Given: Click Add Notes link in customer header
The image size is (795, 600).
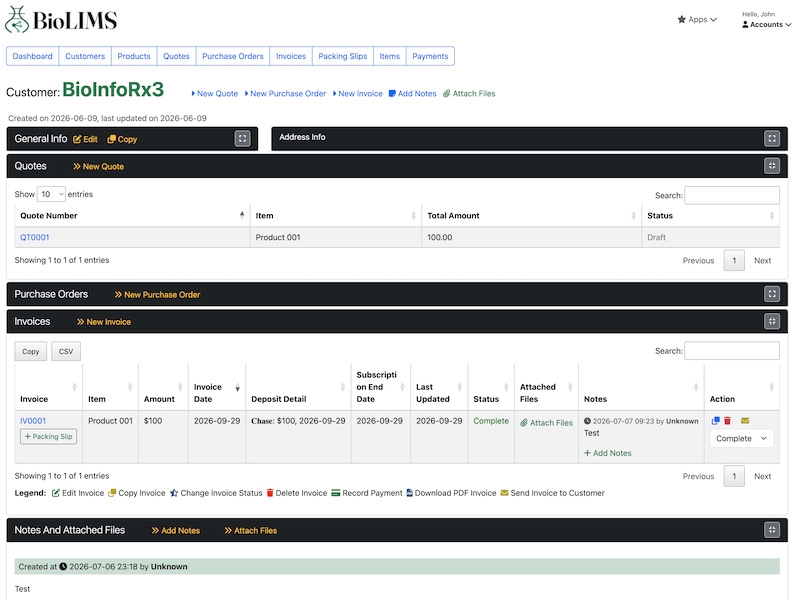Looking at the screenshot, I should (x=413, y=93).
